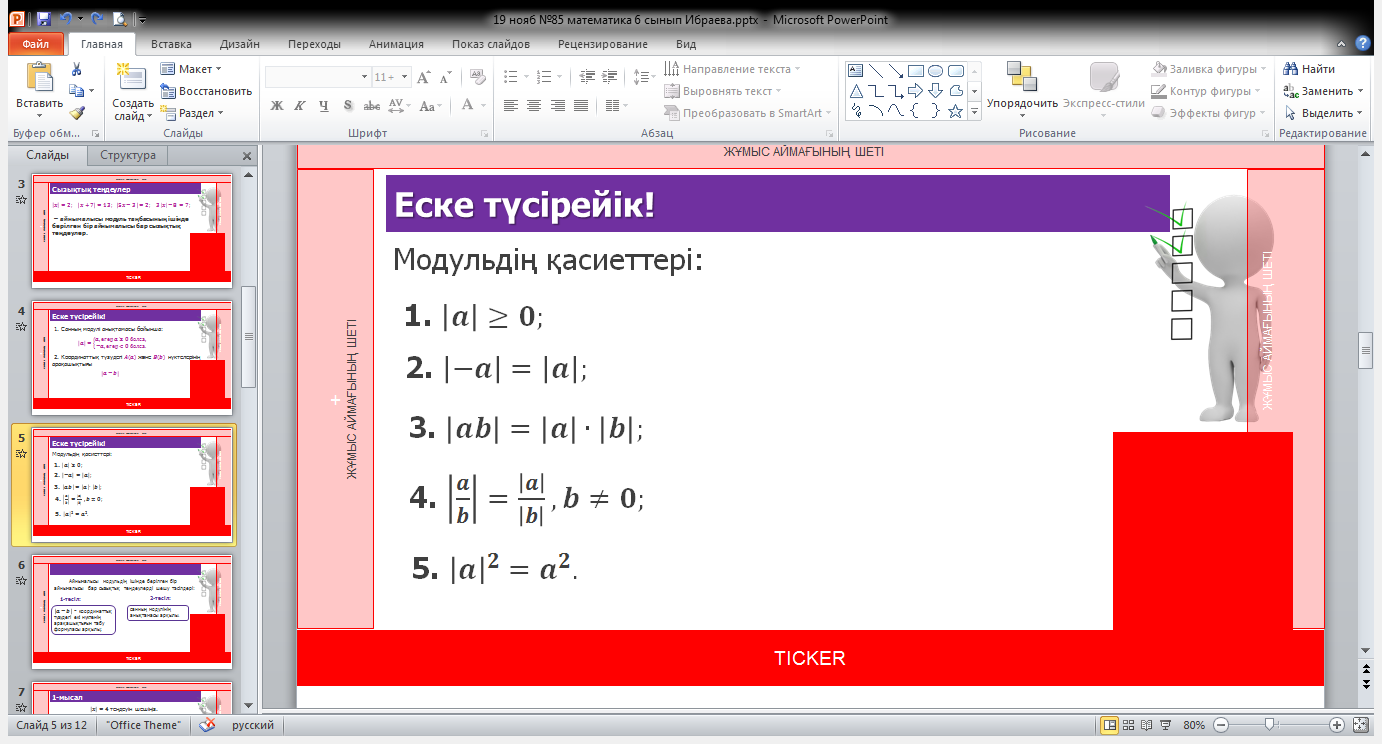The image size is (1382, 744).
Task: Expand Выровнять текст dropdown
Action: pos(725,91)
